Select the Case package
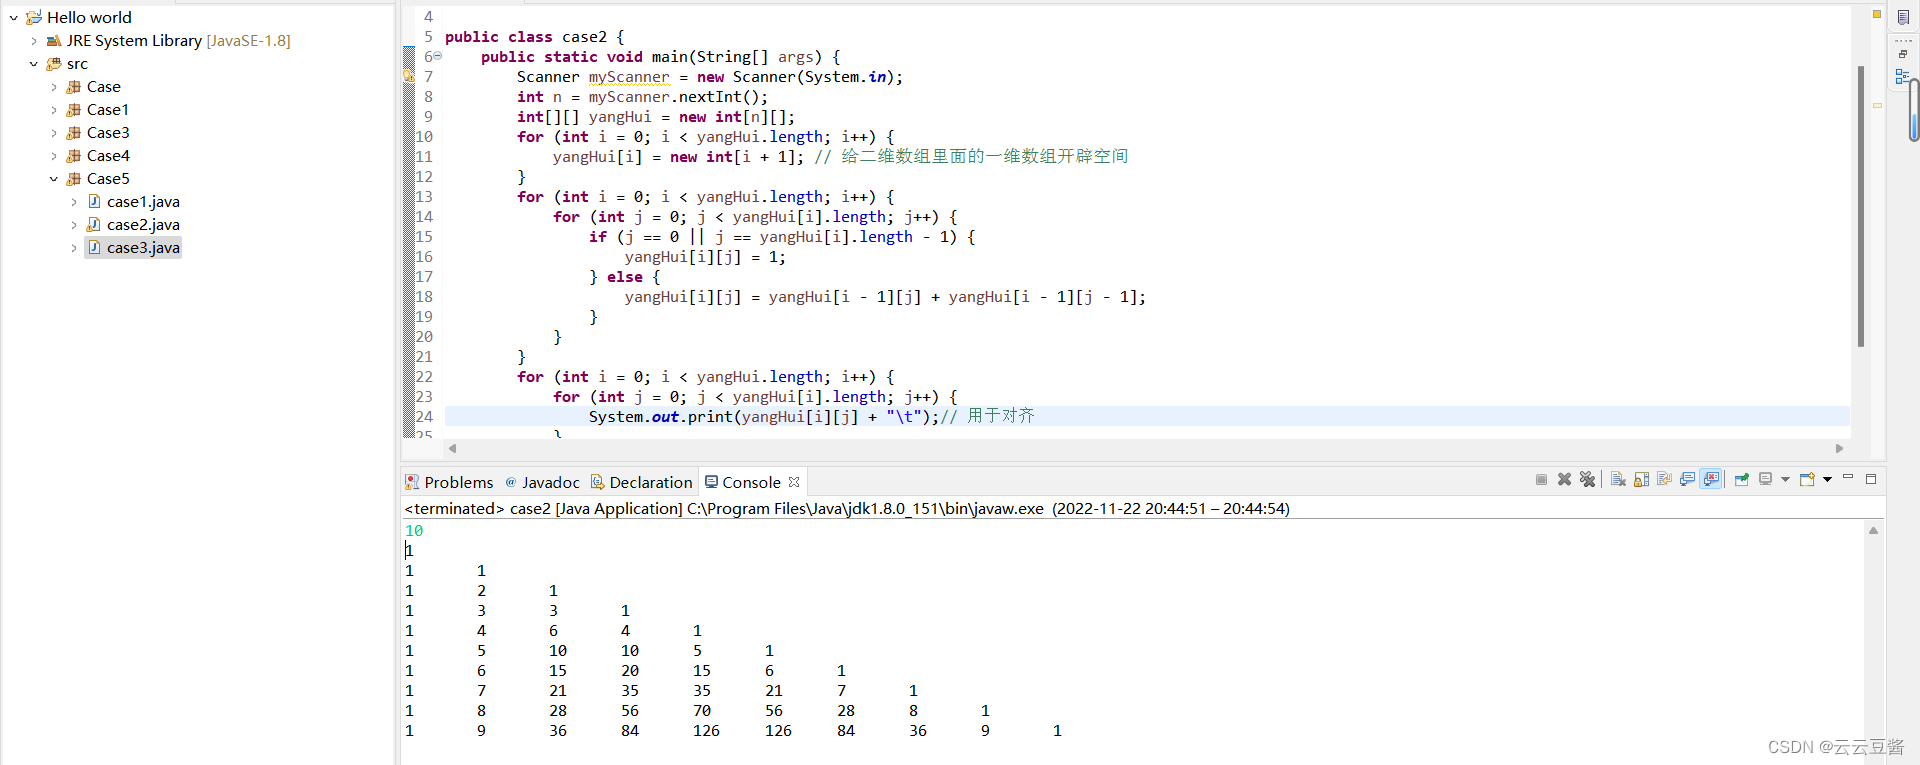The image size is (1920, 765). tap(103, 87)
